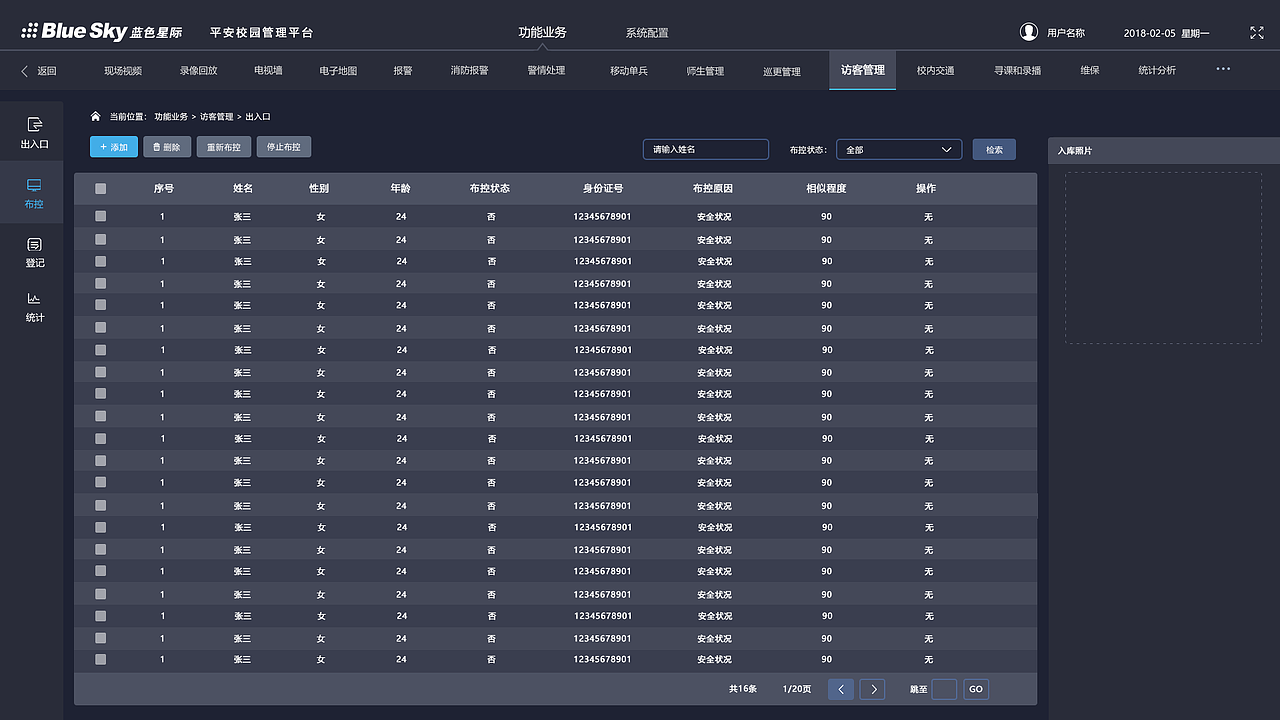The width and height of the screenshot is (1280, 720).
Task: Click the 删除 button
Action: (x=167, y=147)
